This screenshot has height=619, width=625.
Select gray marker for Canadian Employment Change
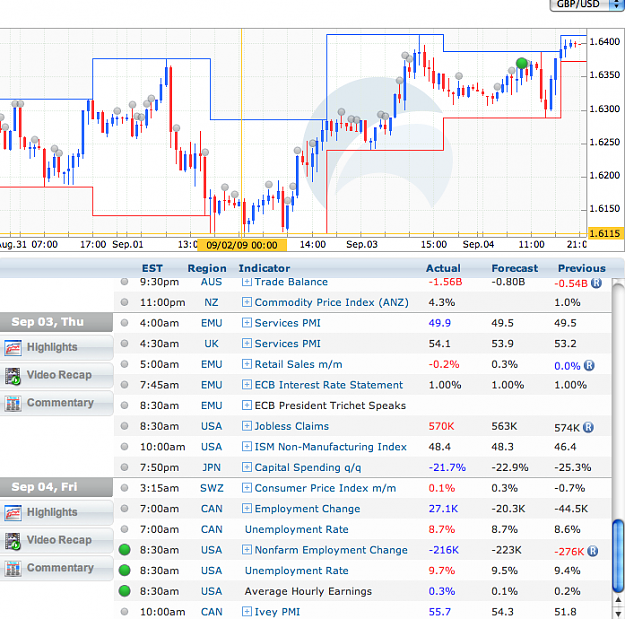coord(124,509)
